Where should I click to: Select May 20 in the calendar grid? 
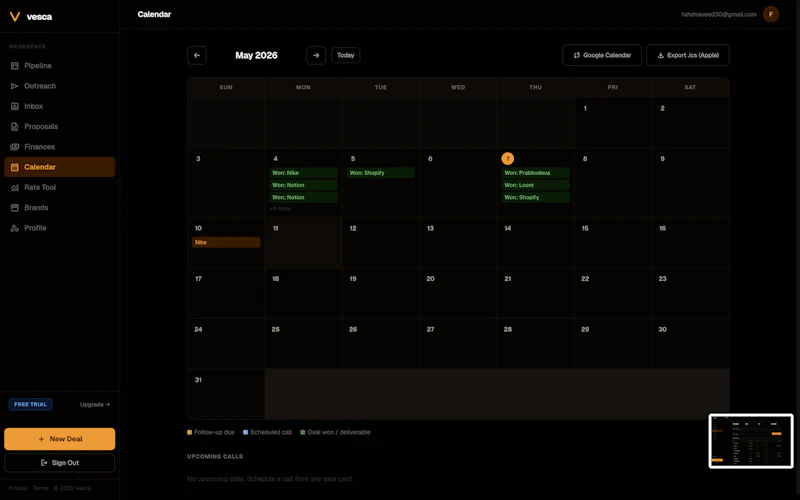point(458,293)
